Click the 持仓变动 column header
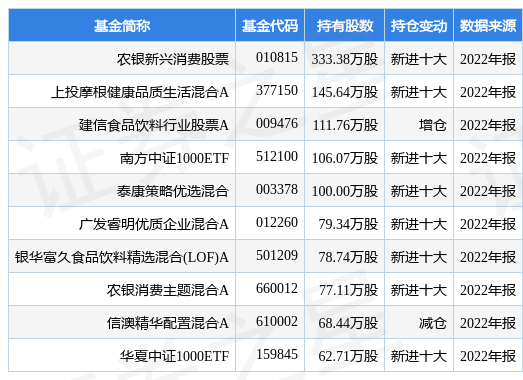This screenshot has width=523, height=380. point(419,26)
